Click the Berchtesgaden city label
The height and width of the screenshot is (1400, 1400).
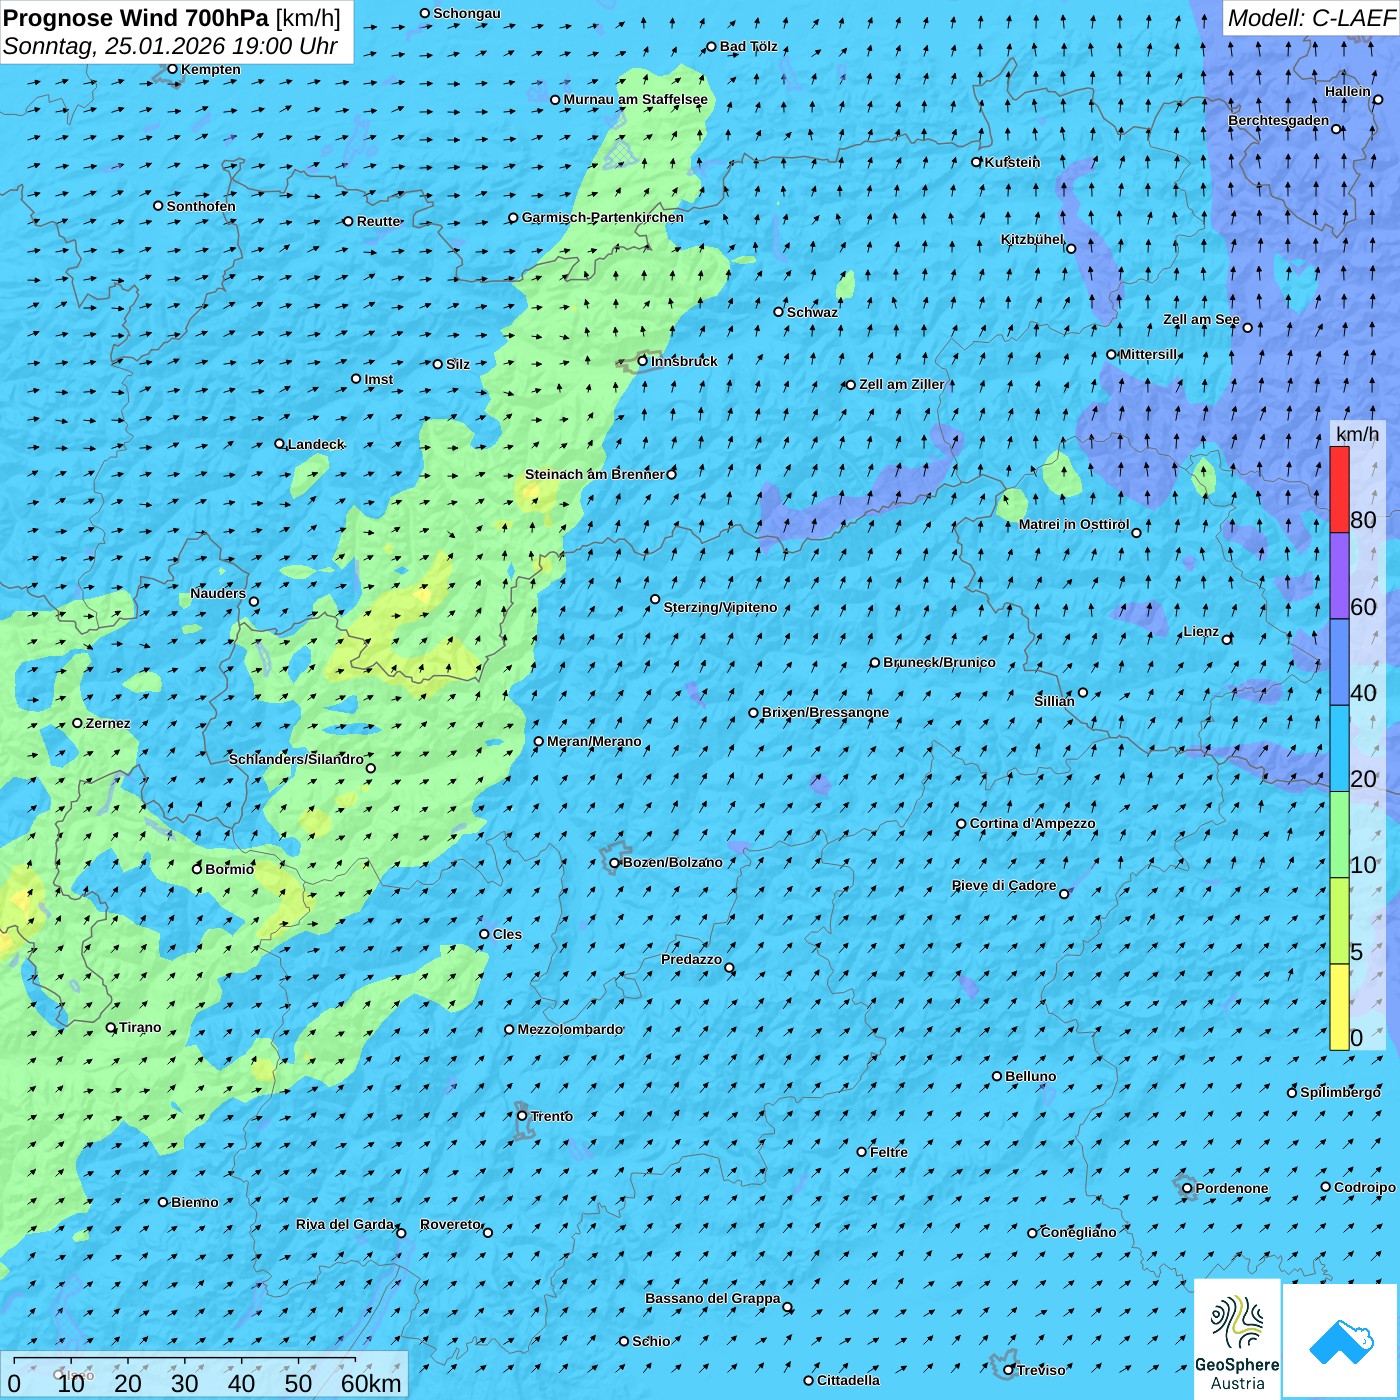1278,120
